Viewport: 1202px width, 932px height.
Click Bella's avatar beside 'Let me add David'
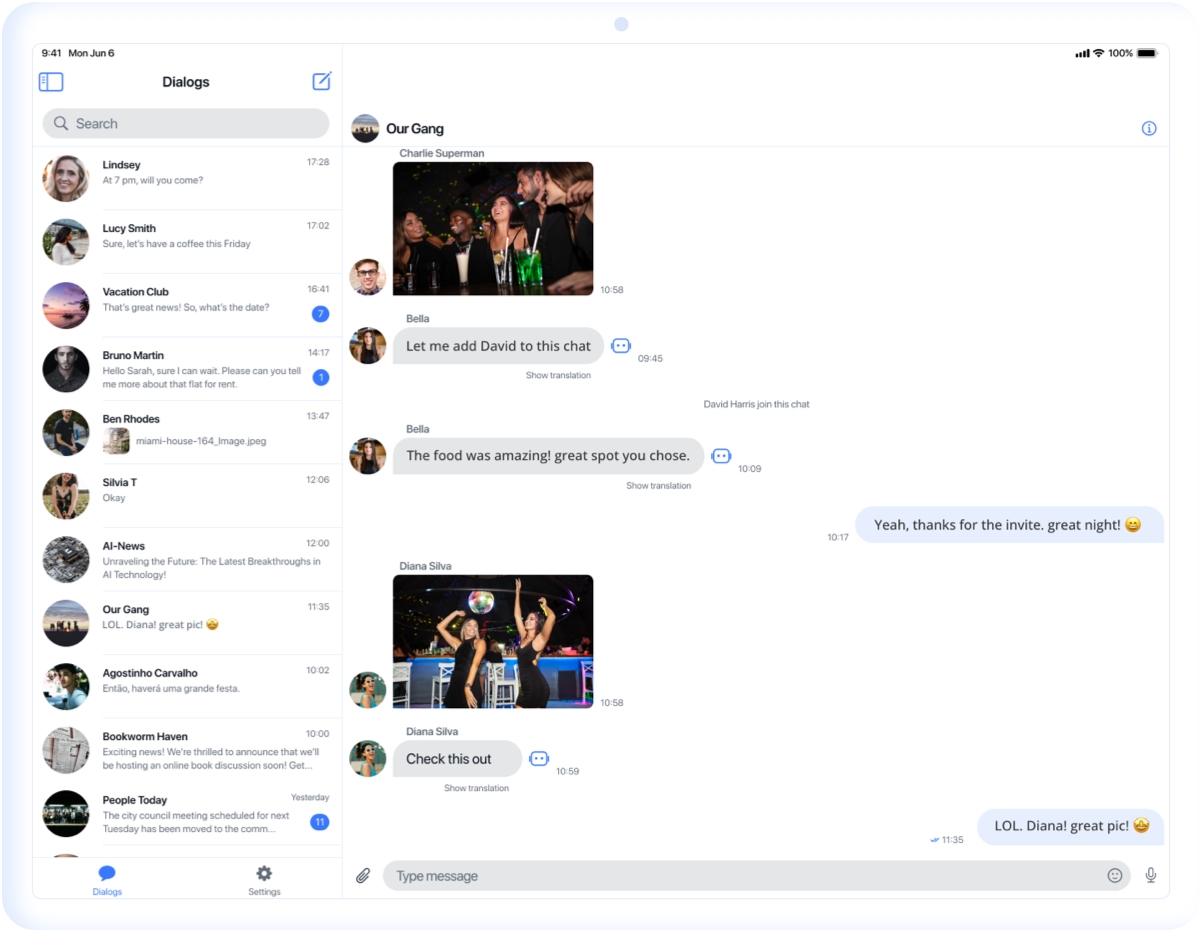(x=367, y=346)
